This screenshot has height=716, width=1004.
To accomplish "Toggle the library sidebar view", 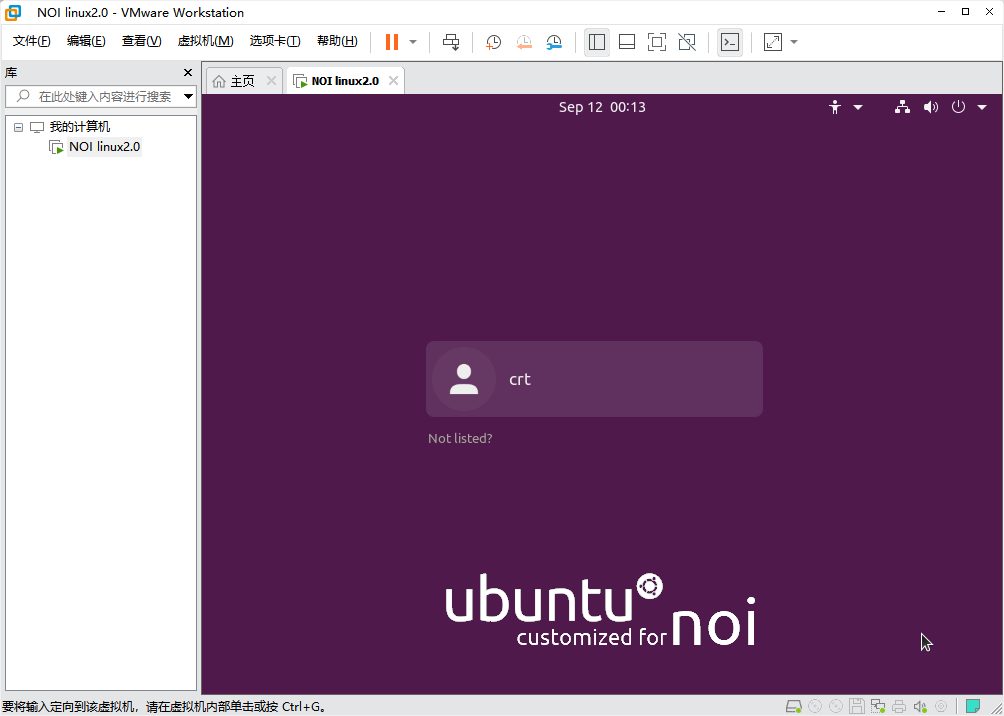I will pyautogui.click(x=597, y=42).
